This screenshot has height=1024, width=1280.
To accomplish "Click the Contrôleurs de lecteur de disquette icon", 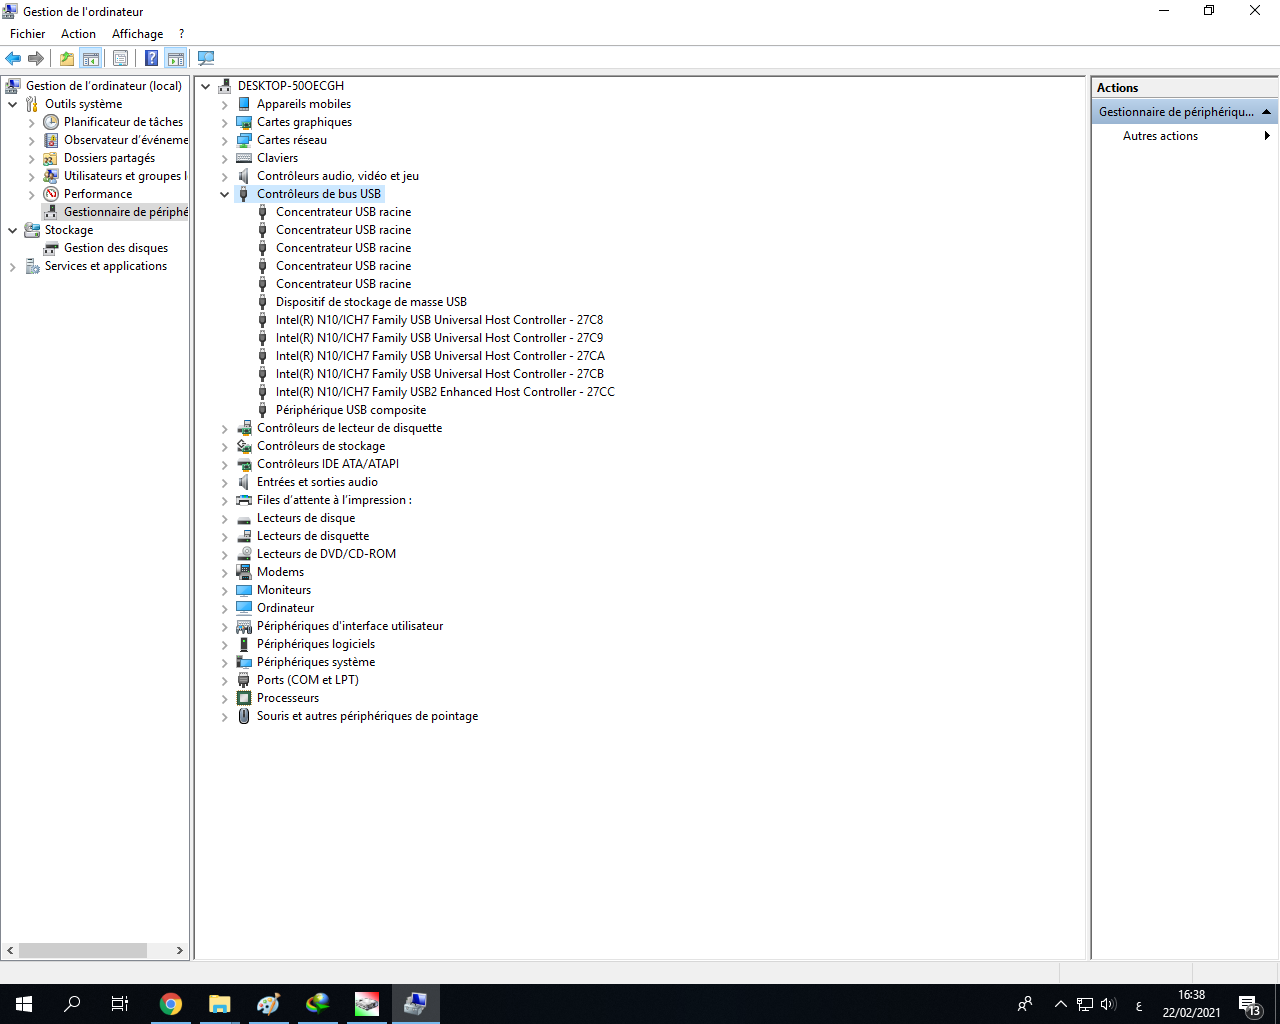I will tap(244, 428).
